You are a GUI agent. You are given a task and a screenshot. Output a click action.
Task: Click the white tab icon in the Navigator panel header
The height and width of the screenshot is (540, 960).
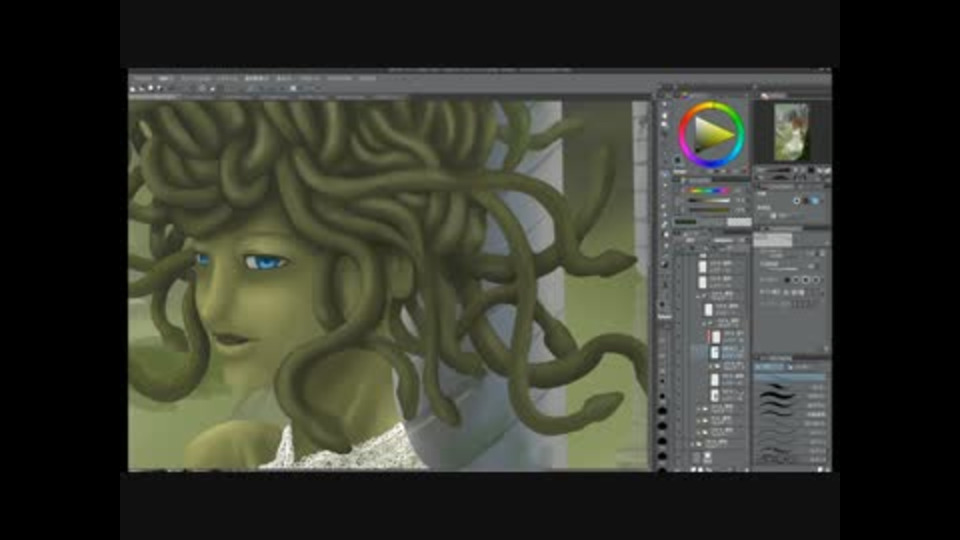(765, 96)
